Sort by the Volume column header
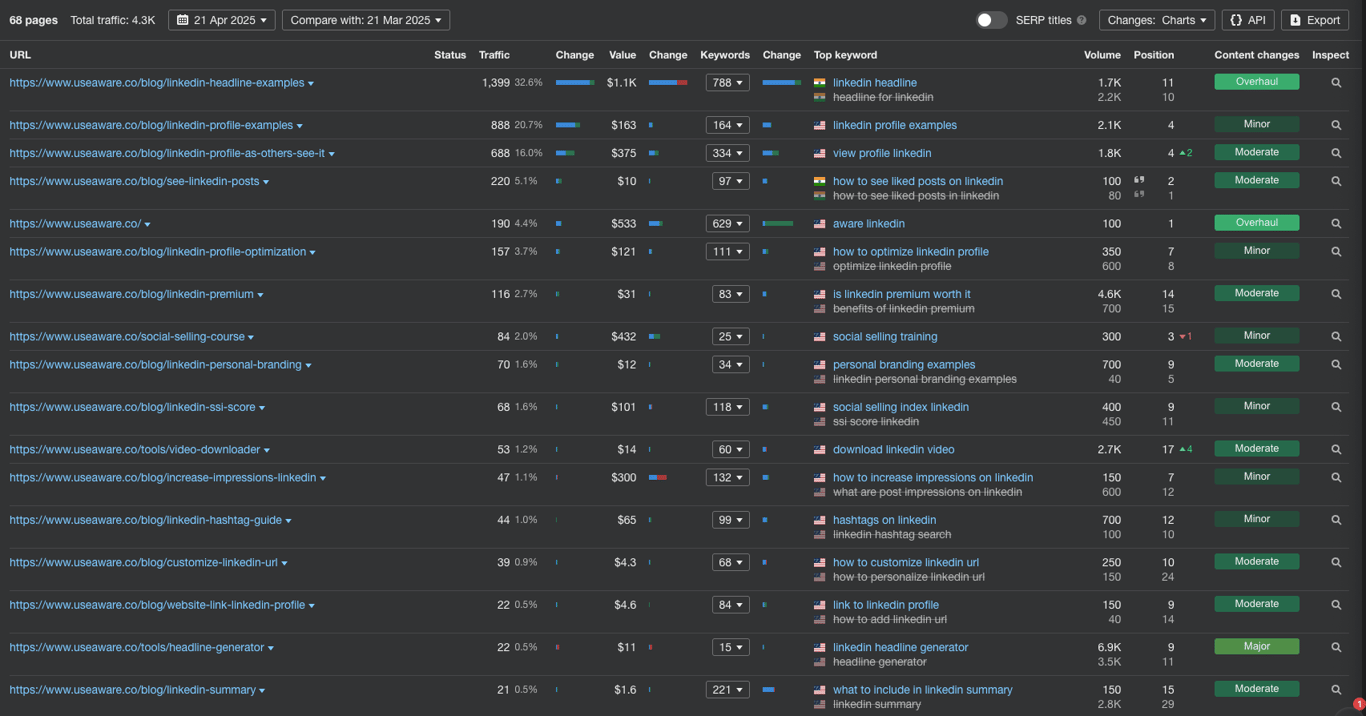Image resolution: width=1366 pixels, height=716 pixels. coord(1102,55)
